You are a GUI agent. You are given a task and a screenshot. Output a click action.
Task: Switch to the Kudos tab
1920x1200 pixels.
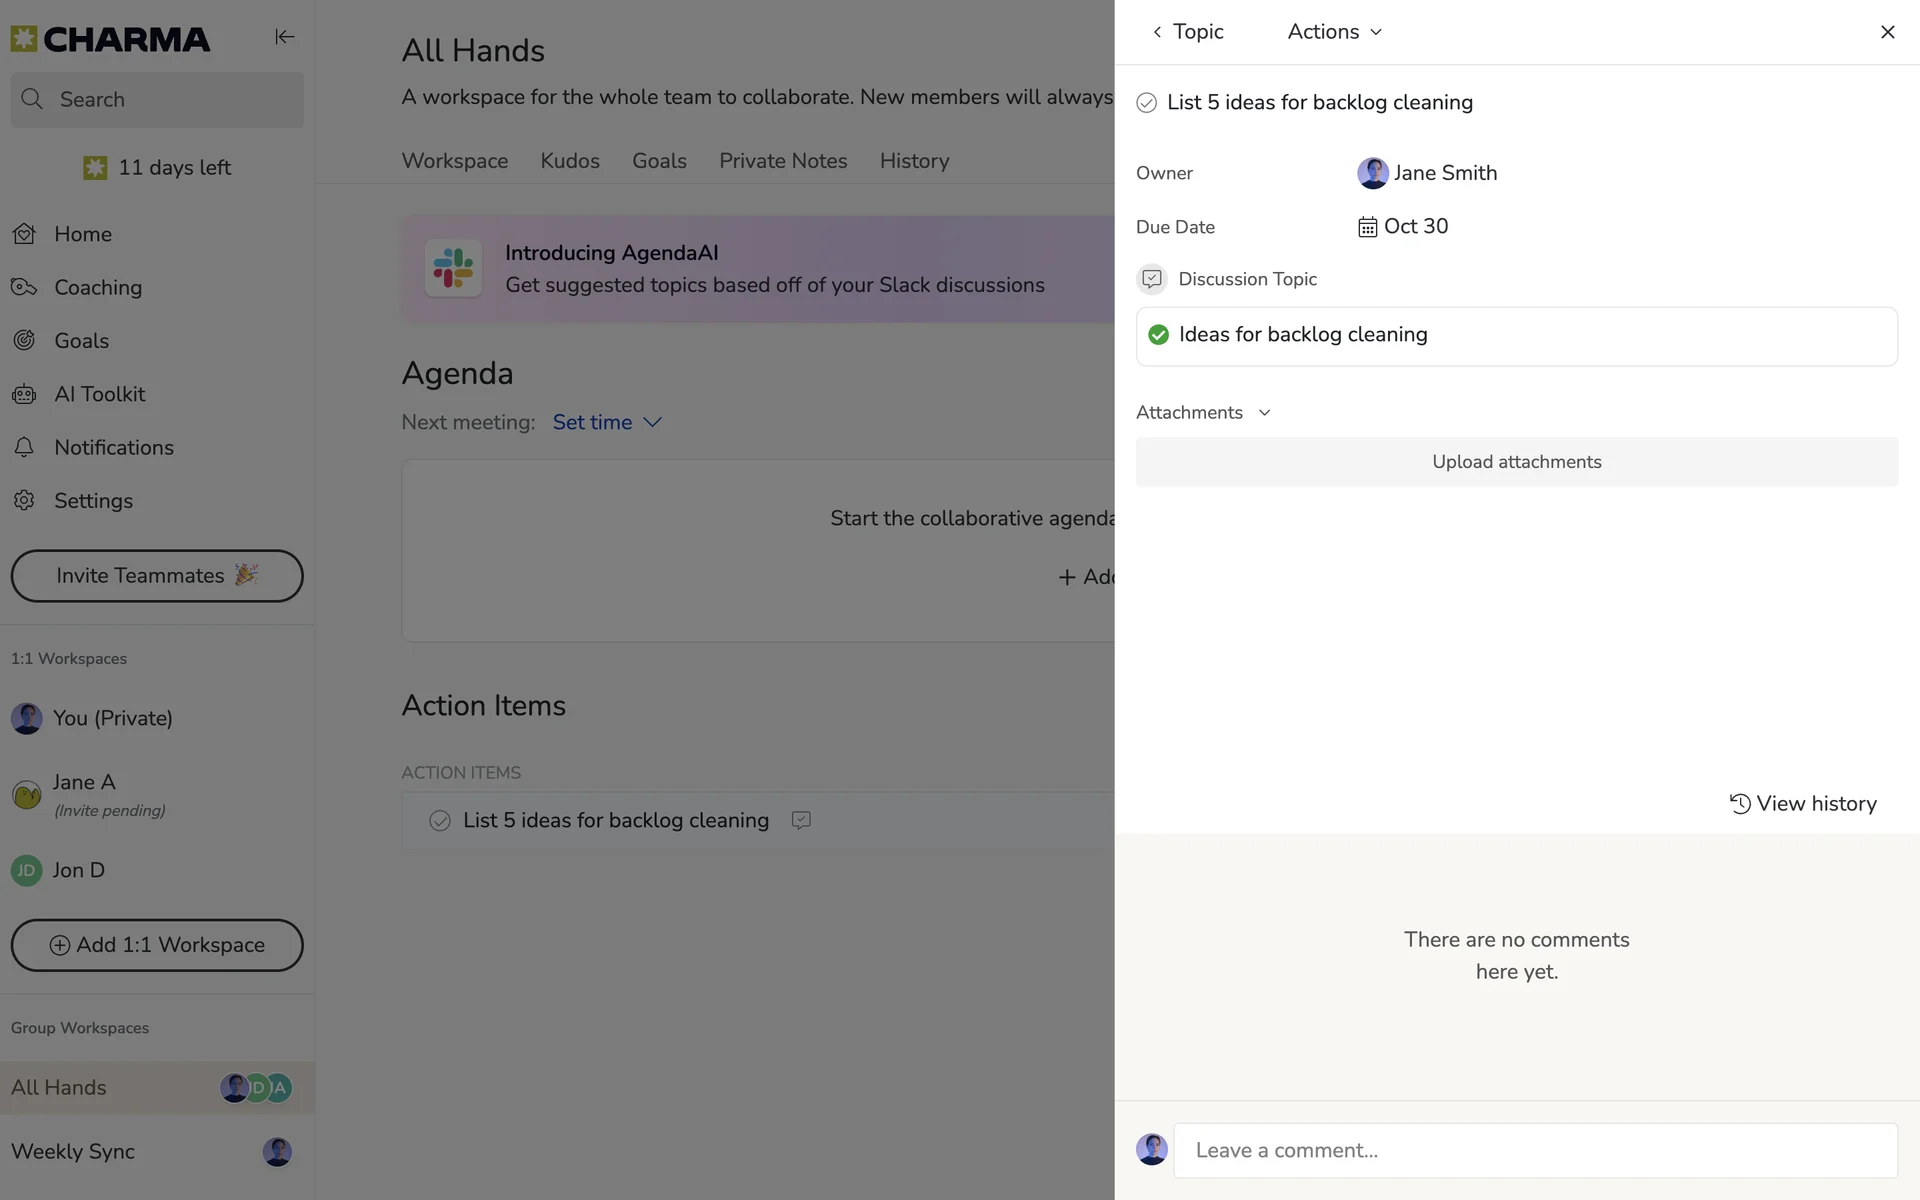point(570,161)
